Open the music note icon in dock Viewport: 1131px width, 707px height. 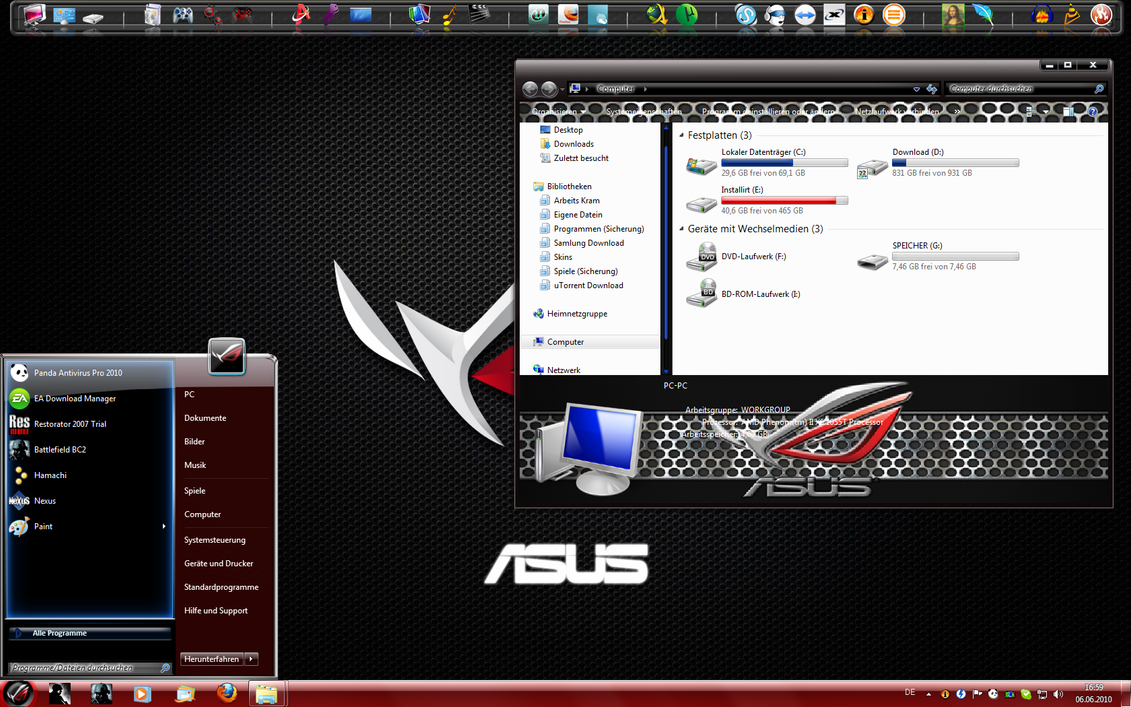click(x=449, y=14)
